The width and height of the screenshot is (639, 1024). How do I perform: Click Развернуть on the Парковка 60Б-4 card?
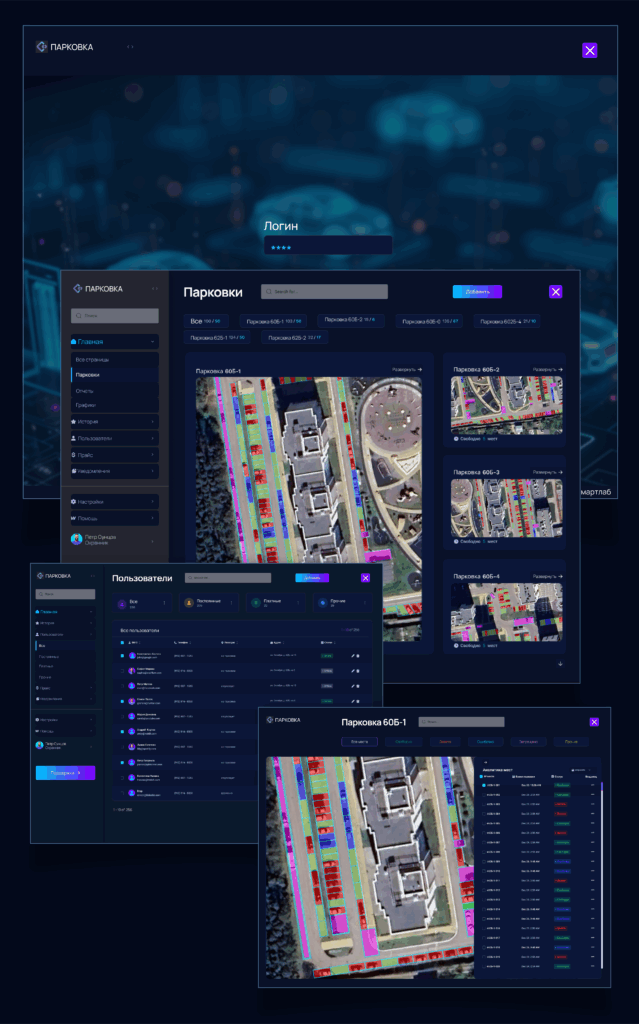tap(548, 577)
